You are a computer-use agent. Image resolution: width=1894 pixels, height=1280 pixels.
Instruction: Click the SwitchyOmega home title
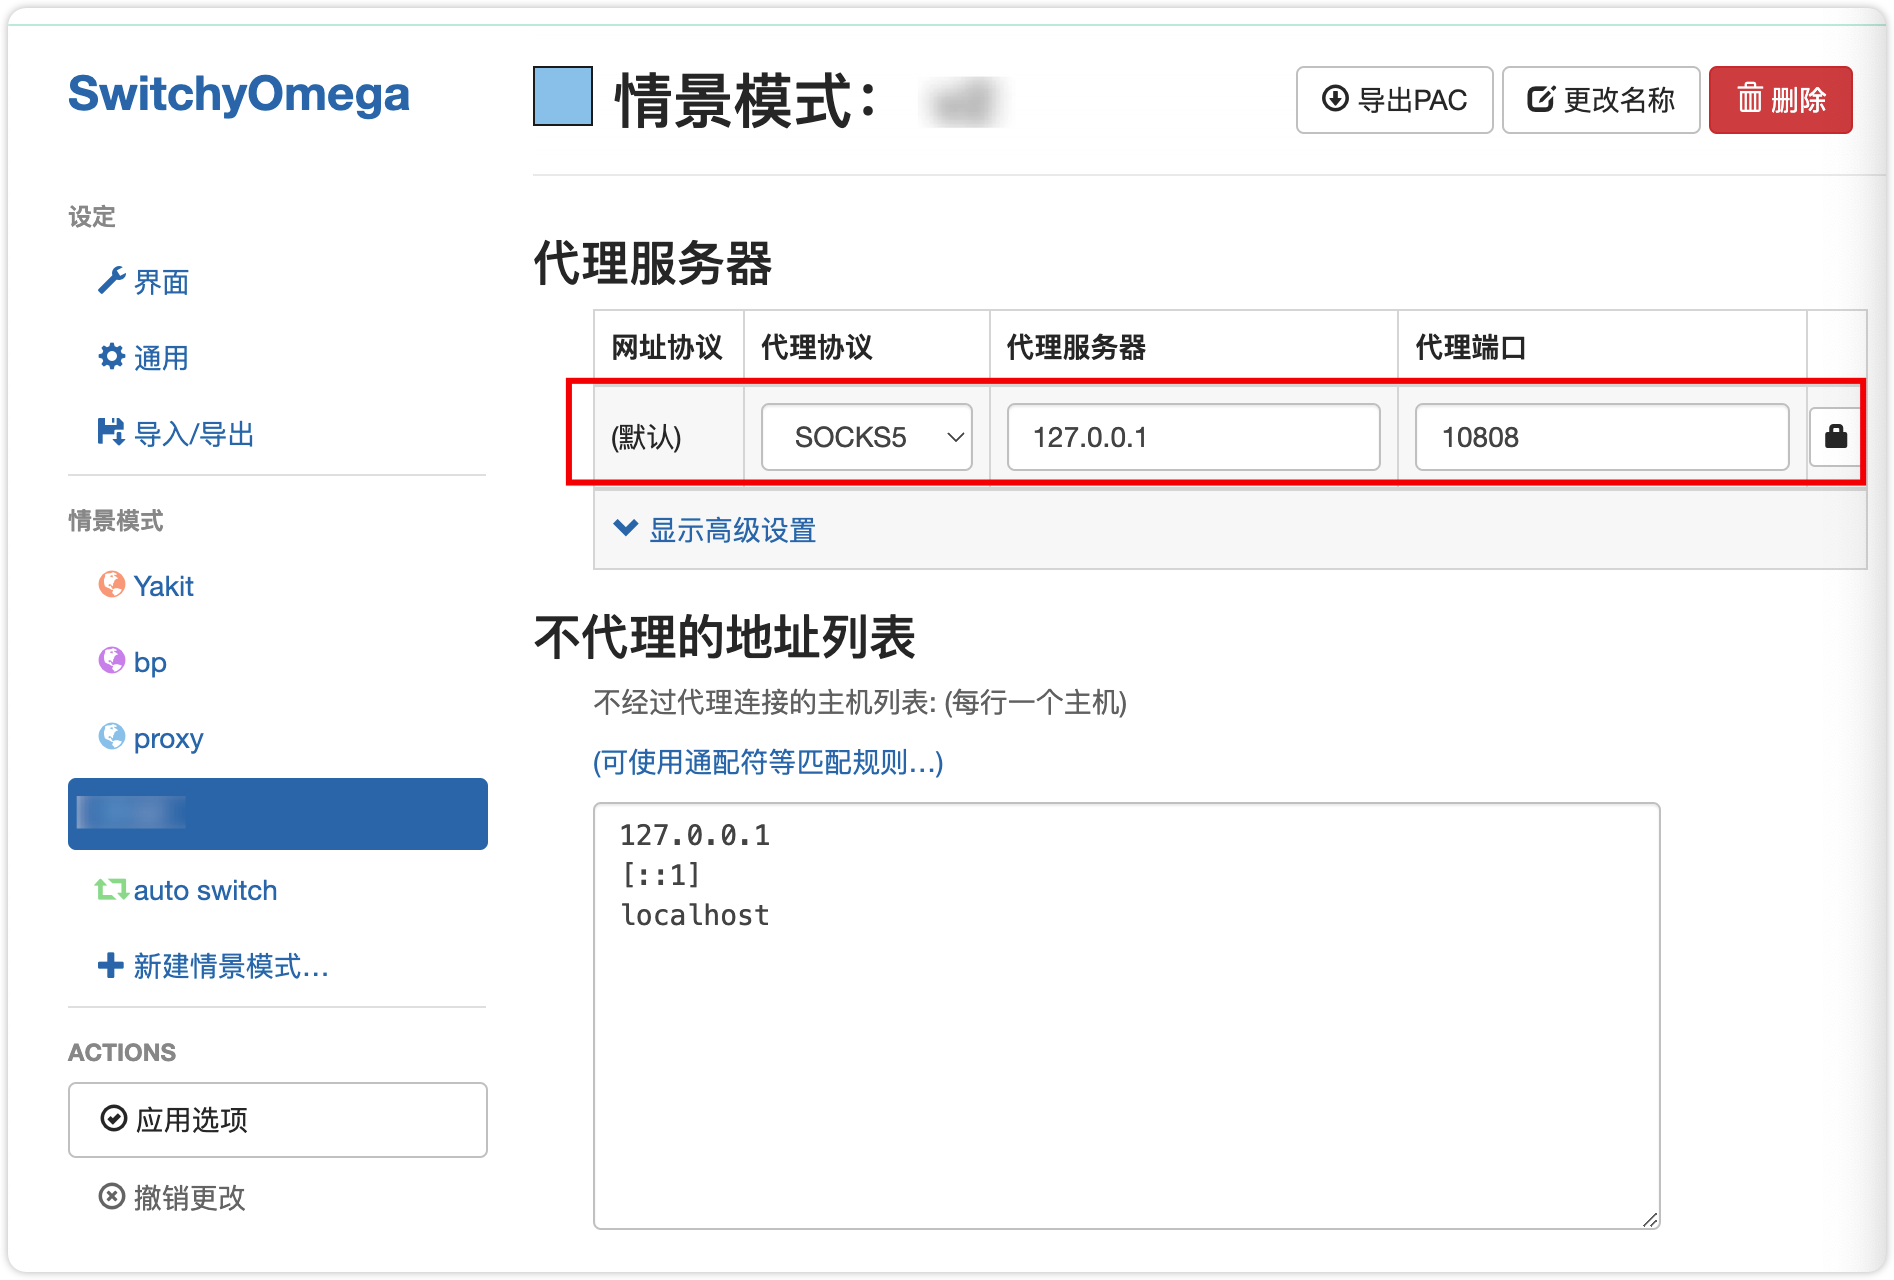239,94
